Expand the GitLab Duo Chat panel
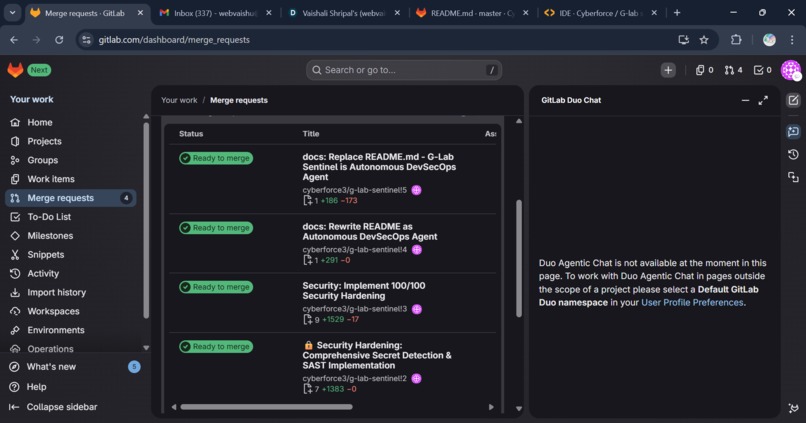 [763, 100]
